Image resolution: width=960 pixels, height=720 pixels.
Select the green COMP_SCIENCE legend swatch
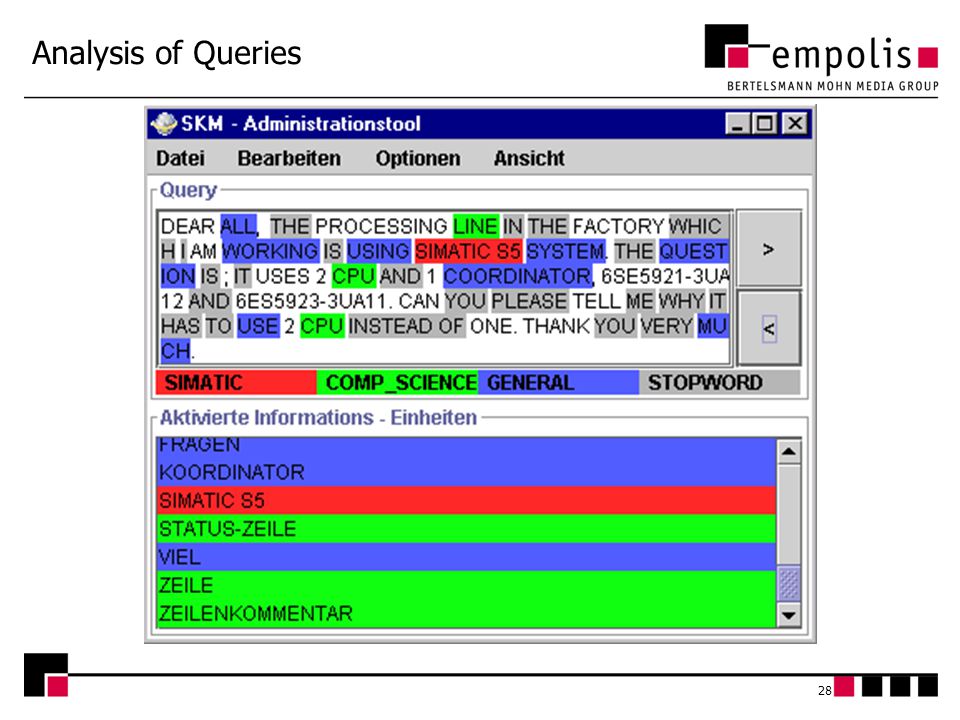click(x=397, y=383)
